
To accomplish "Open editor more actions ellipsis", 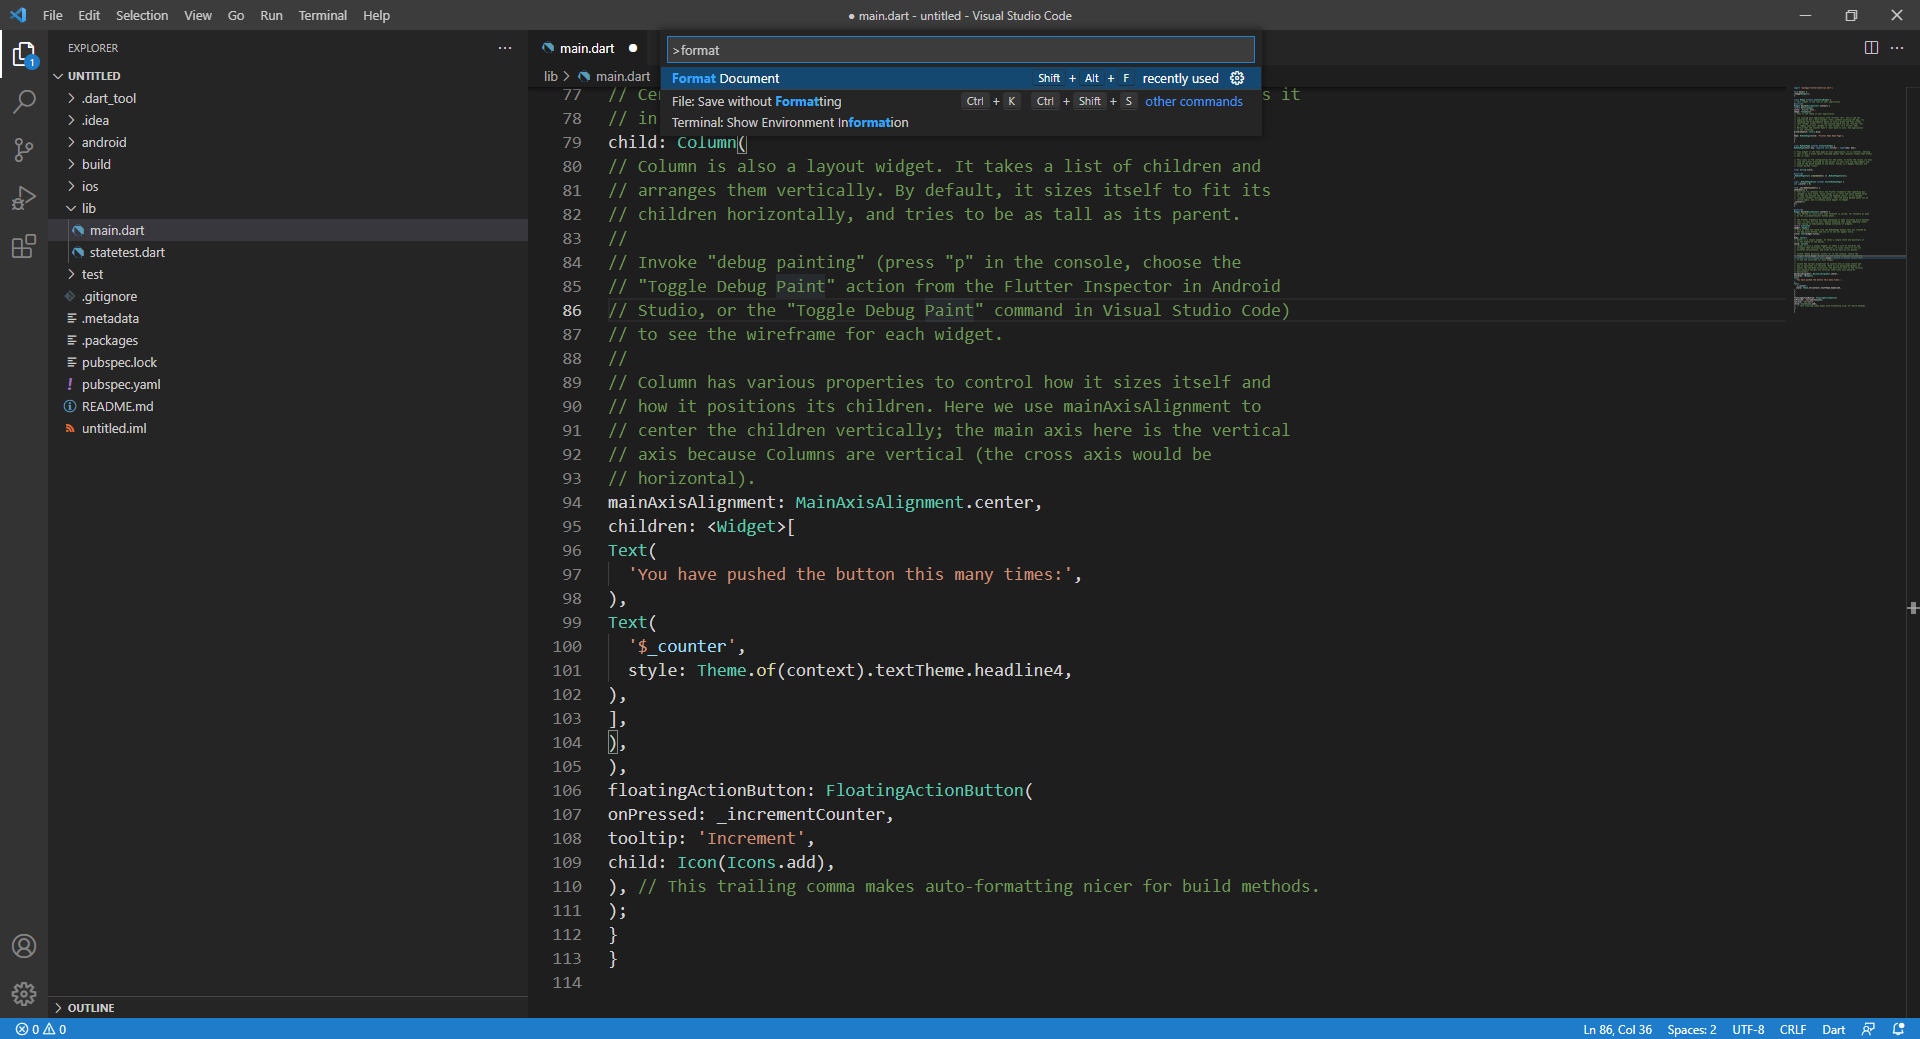I will 1897,48.
